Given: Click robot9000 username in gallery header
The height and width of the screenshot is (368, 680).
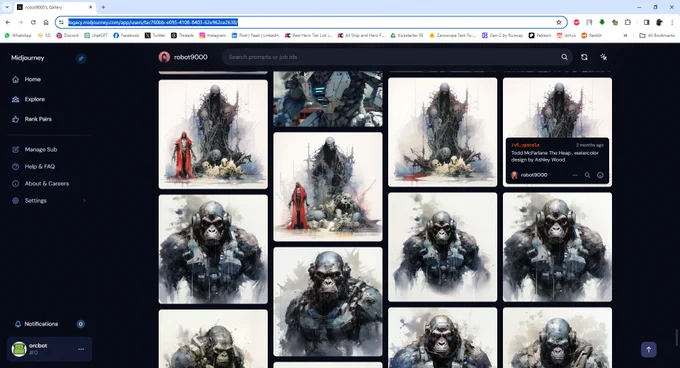Looking at the screenshot, I should tap(190, 57).
